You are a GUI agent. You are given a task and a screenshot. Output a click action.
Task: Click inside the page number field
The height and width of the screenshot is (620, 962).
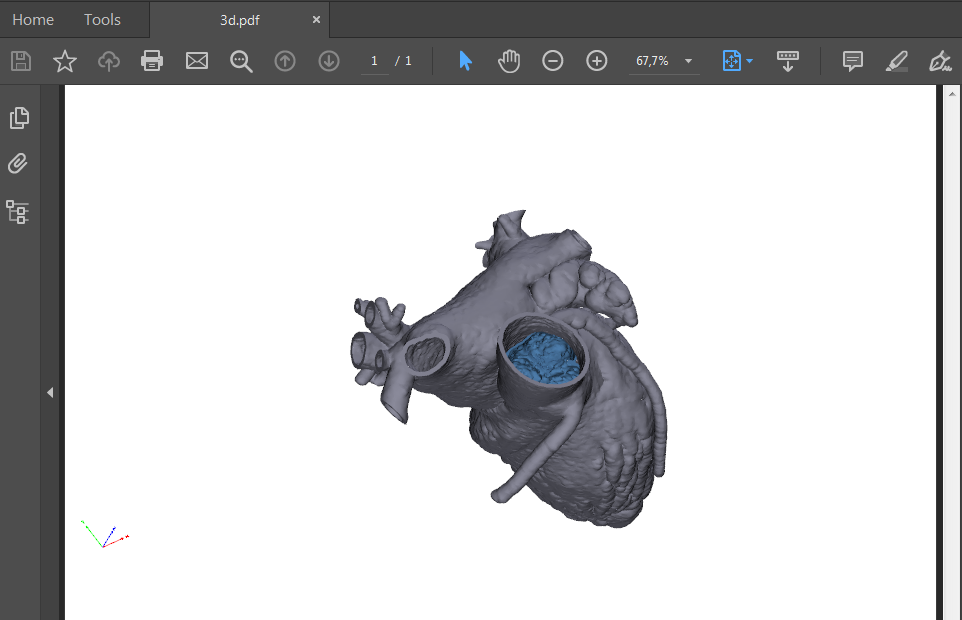374,60
